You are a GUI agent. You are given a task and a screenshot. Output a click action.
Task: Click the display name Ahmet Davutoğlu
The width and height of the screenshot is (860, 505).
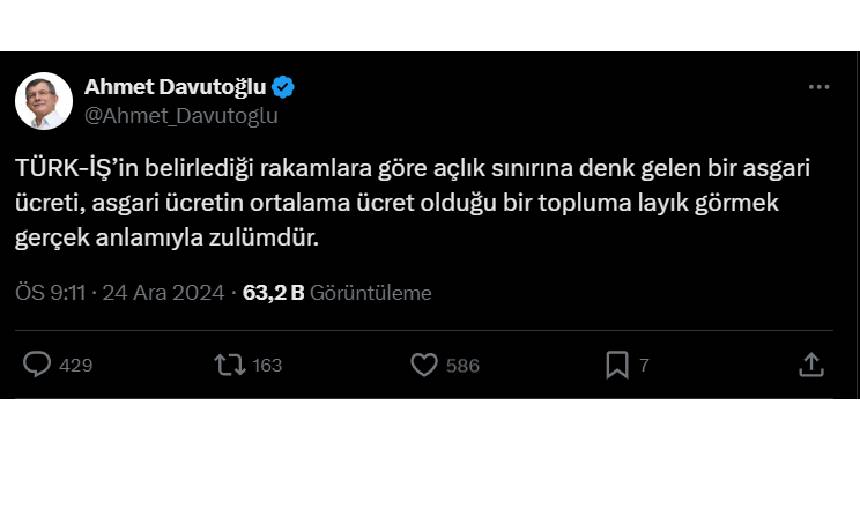point(175,87)
